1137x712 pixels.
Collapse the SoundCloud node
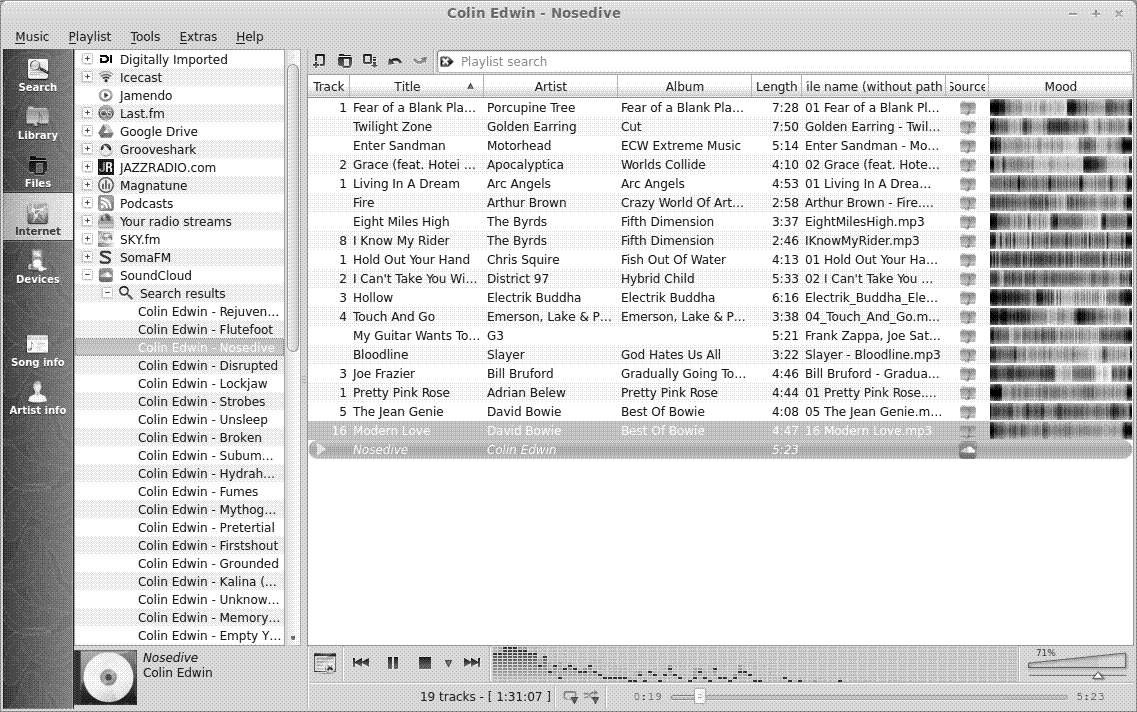(x=87, y=275)
